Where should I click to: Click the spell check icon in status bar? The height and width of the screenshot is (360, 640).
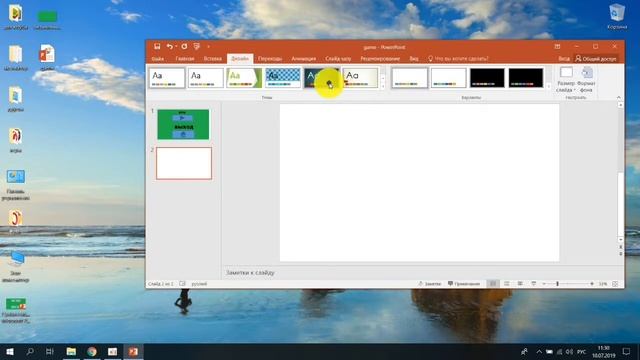[x=182, y=284]
